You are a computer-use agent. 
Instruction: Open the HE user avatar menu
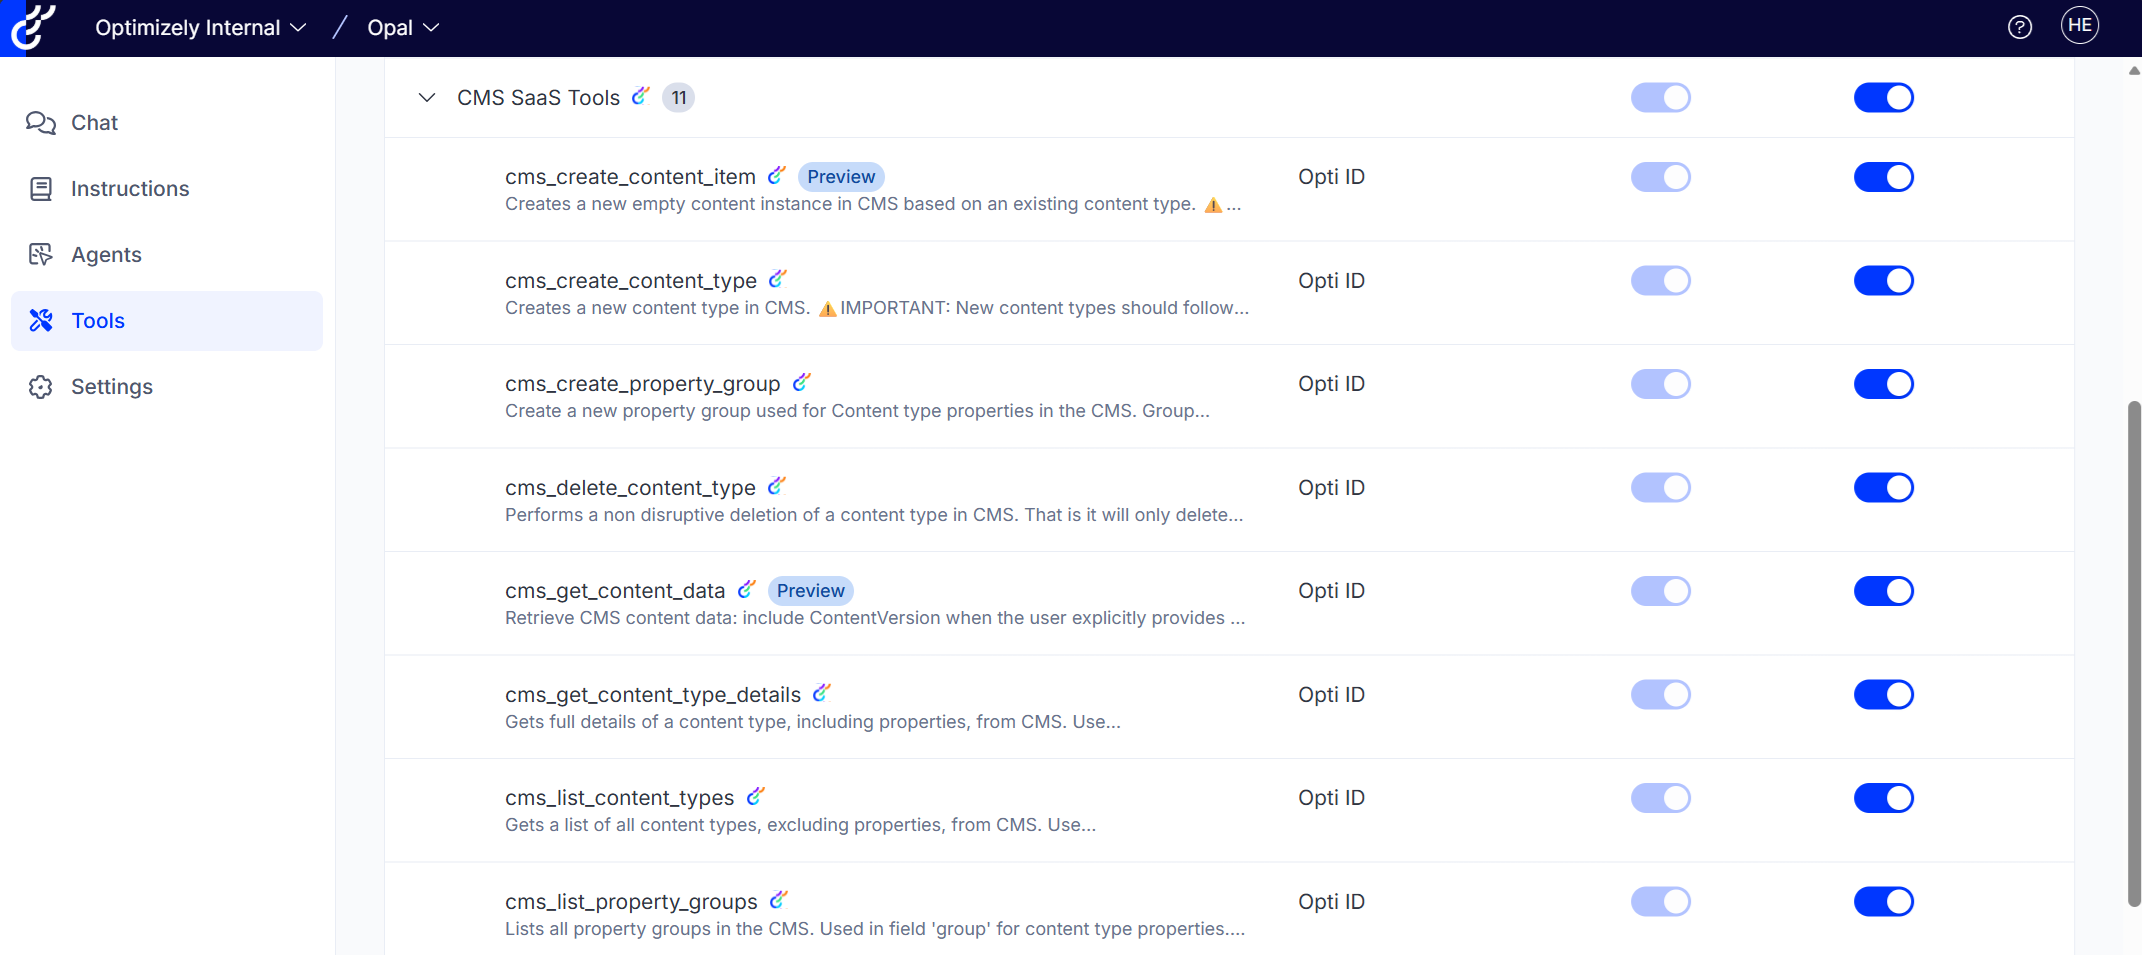pyautogui.click(x=2079, y=26)
